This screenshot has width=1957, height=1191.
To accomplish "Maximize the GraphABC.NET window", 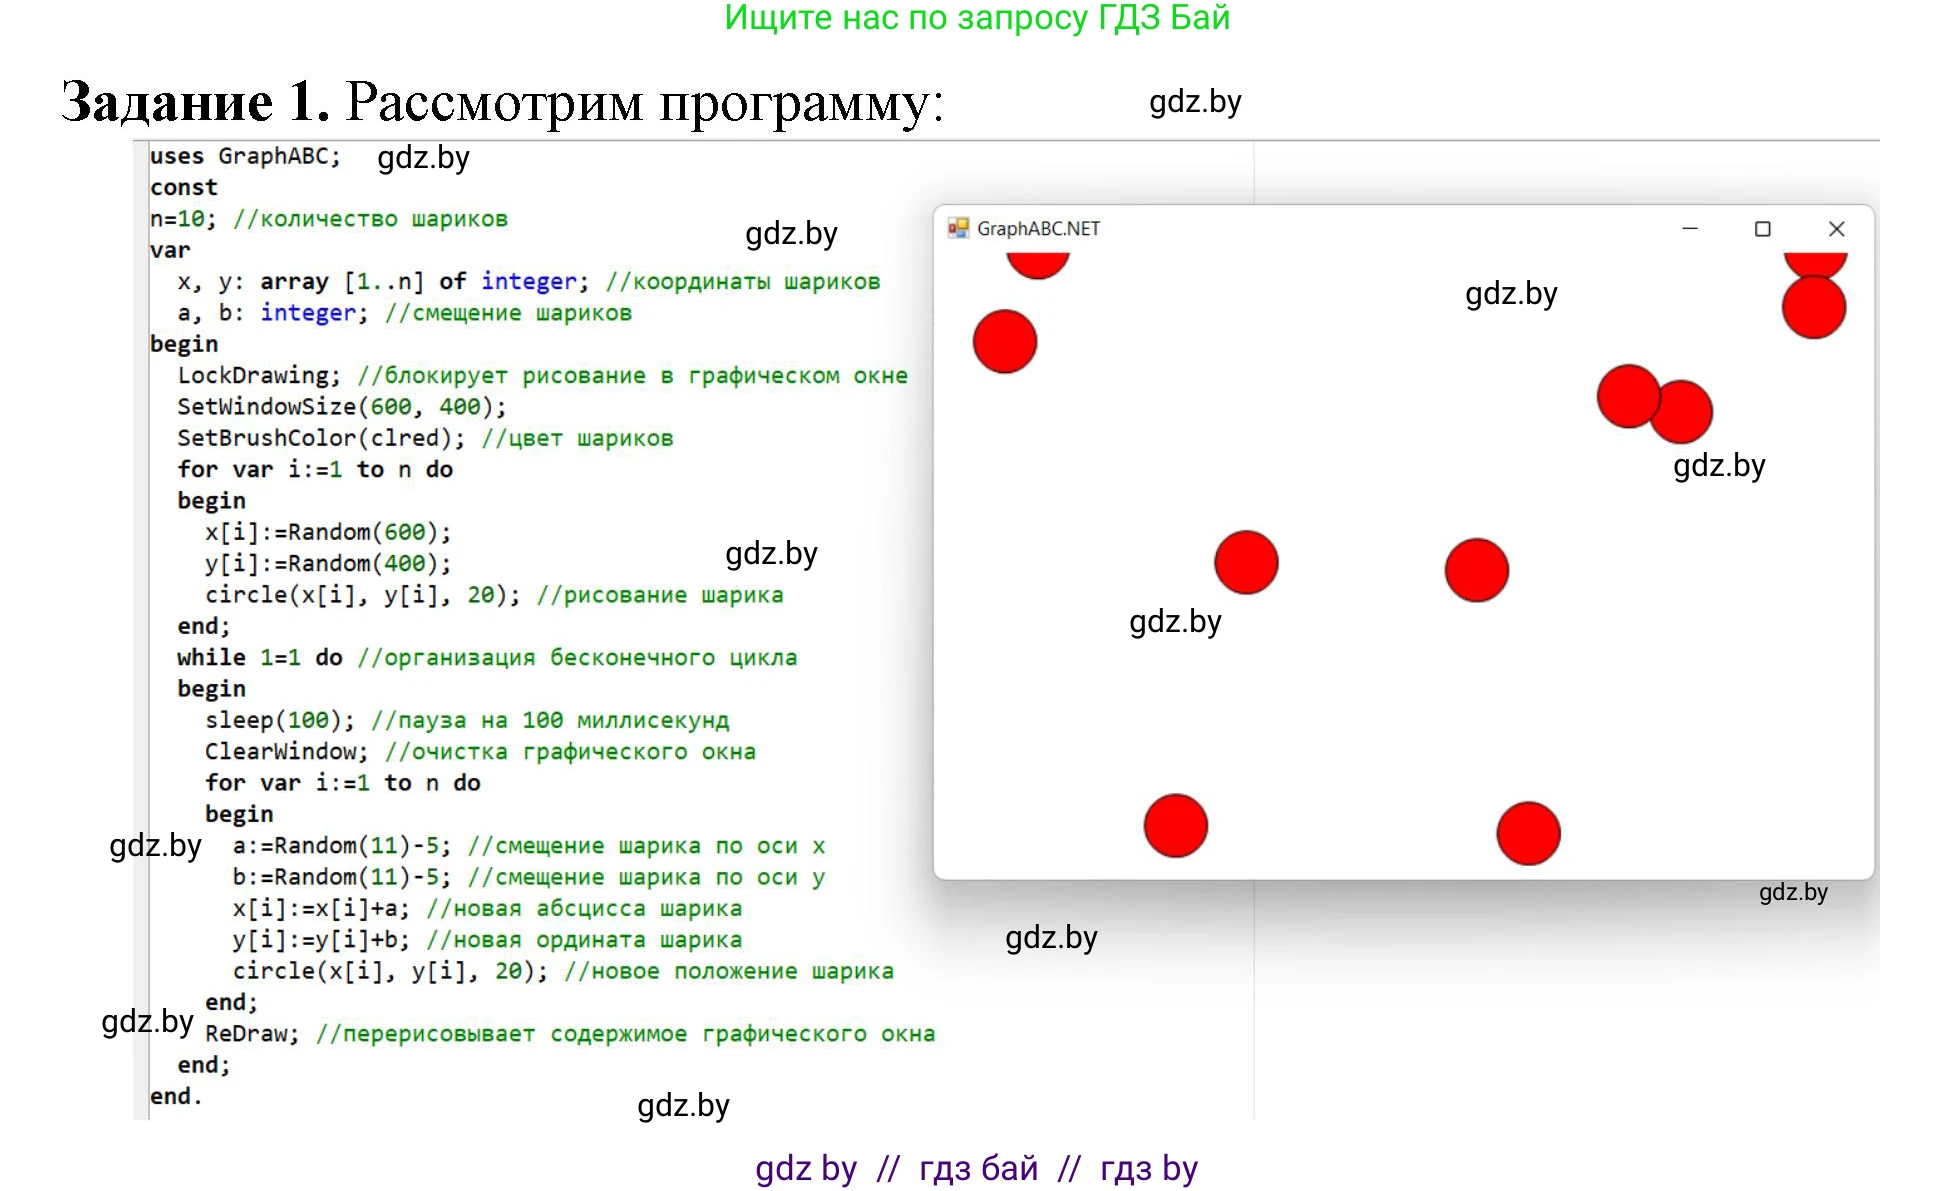I will pyautogui.click(x=1762, y=228).
